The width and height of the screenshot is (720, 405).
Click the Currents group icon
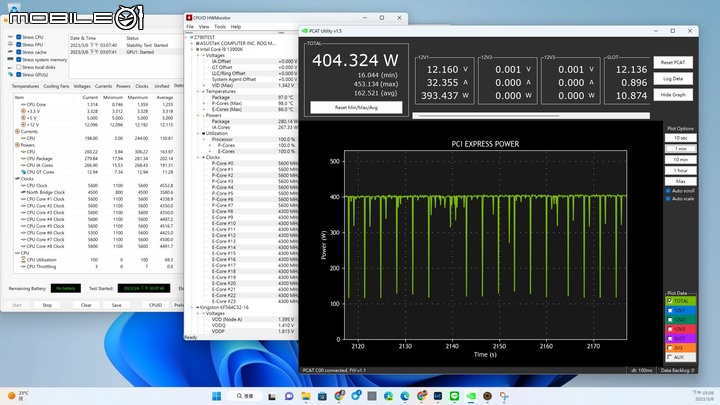click(x=17, y=131)
